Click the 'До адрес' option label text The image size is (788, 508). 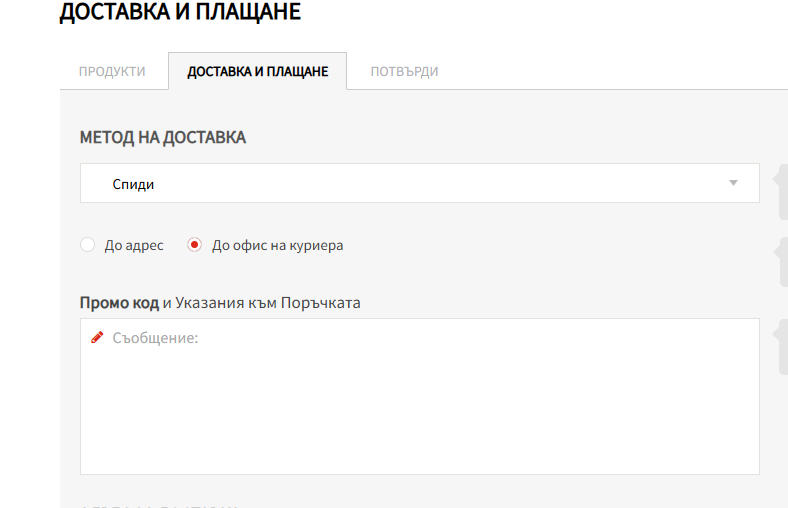[x=134, y=245]
